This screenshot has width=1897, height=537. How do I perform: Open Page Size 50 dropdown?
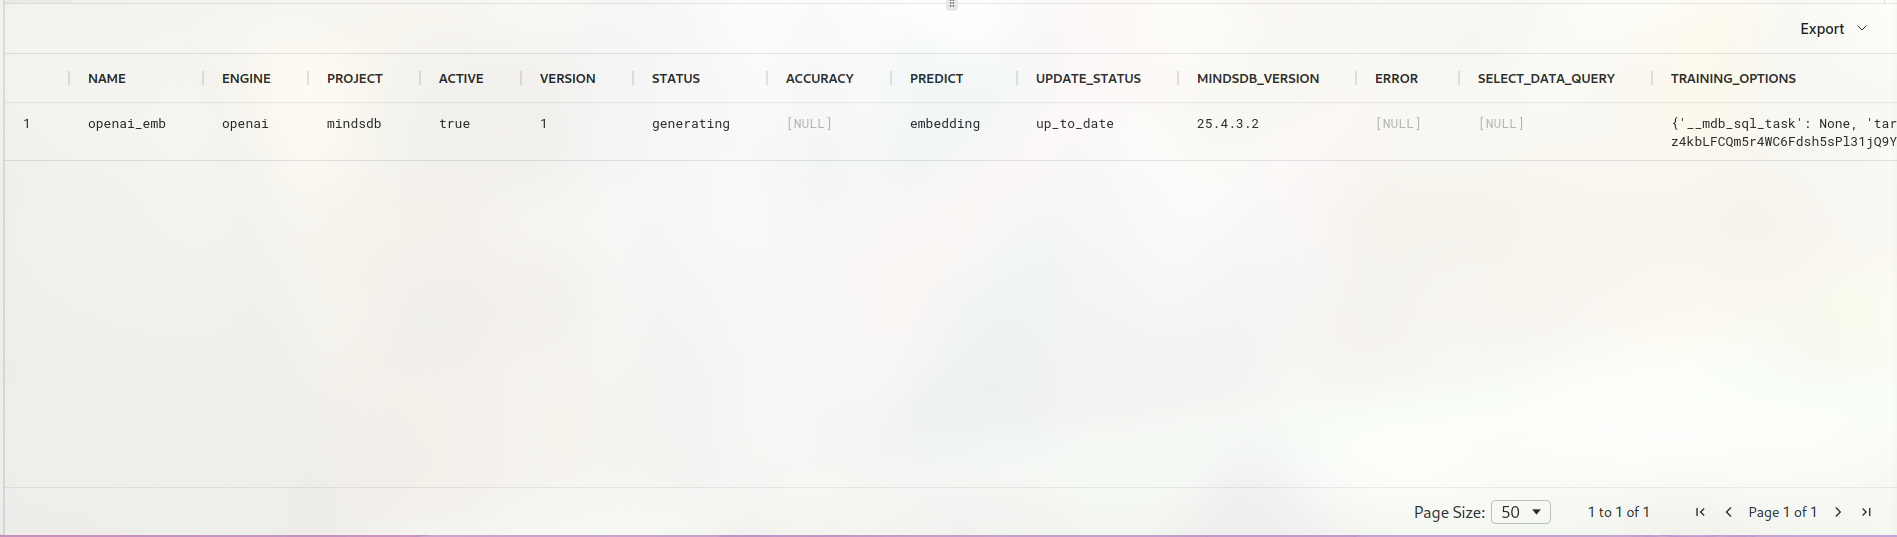[1520, 512]
